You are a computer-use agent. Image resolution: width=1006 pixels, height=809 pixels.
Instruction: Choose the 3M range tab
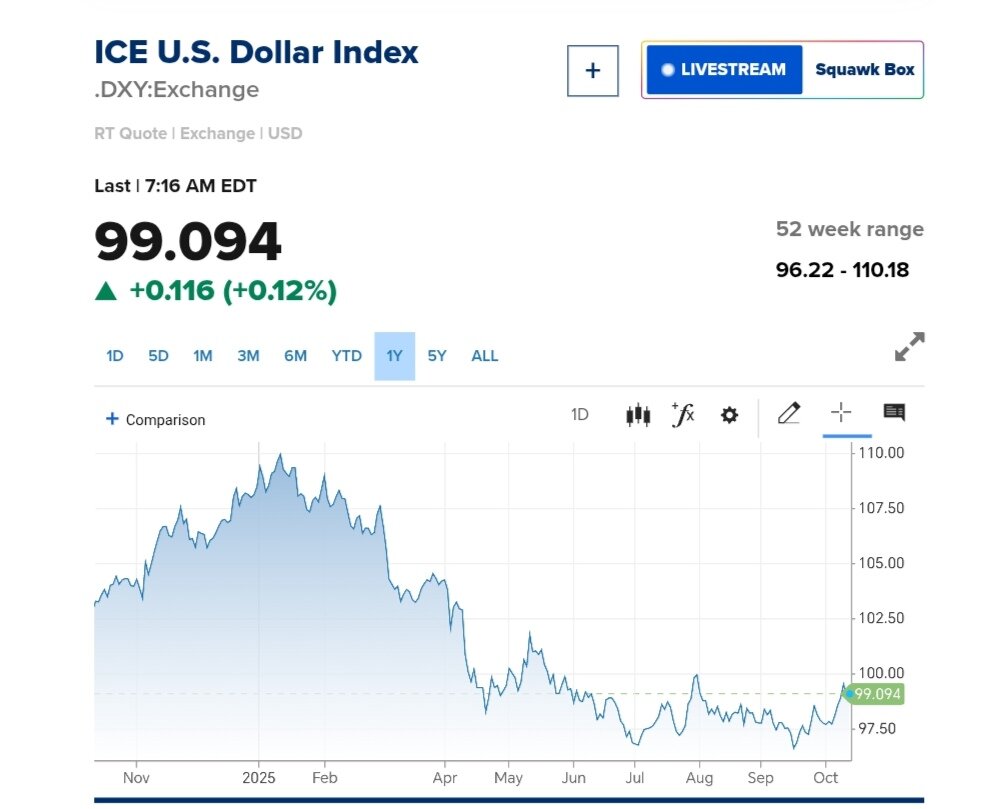(248, 356)
